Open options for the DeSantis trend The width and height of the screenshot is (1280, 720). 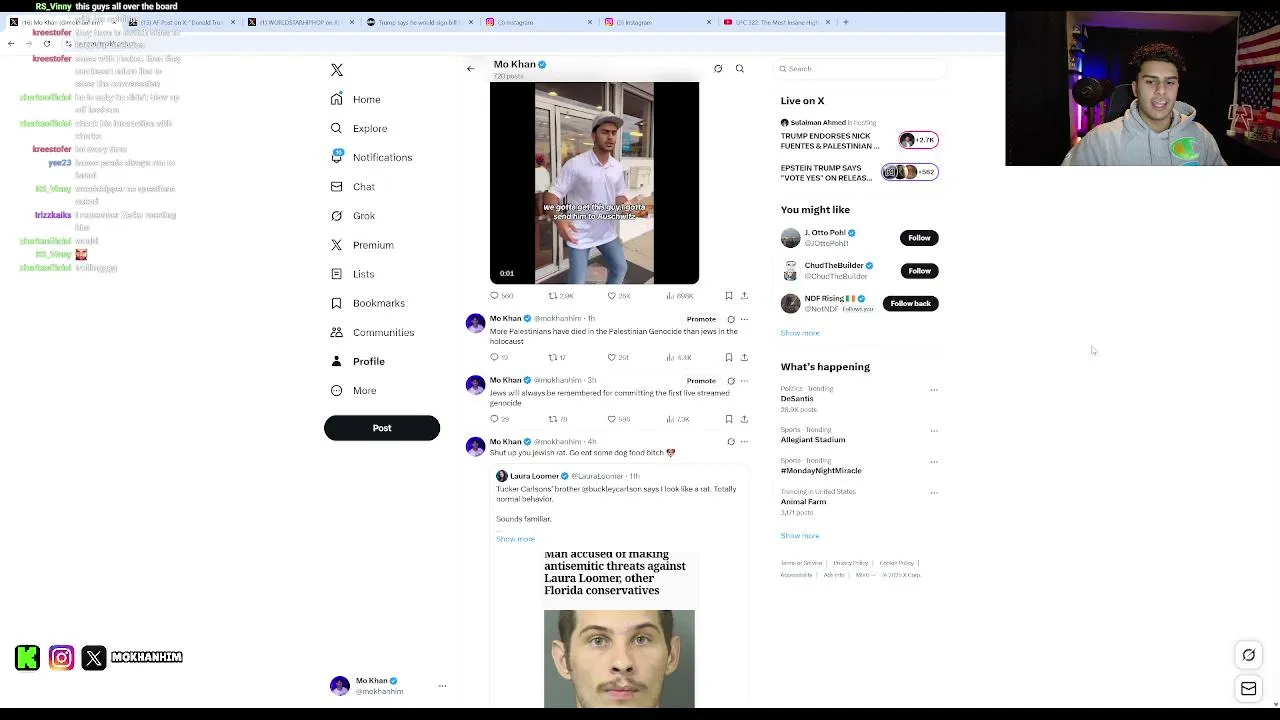click(x=934, y=390)
